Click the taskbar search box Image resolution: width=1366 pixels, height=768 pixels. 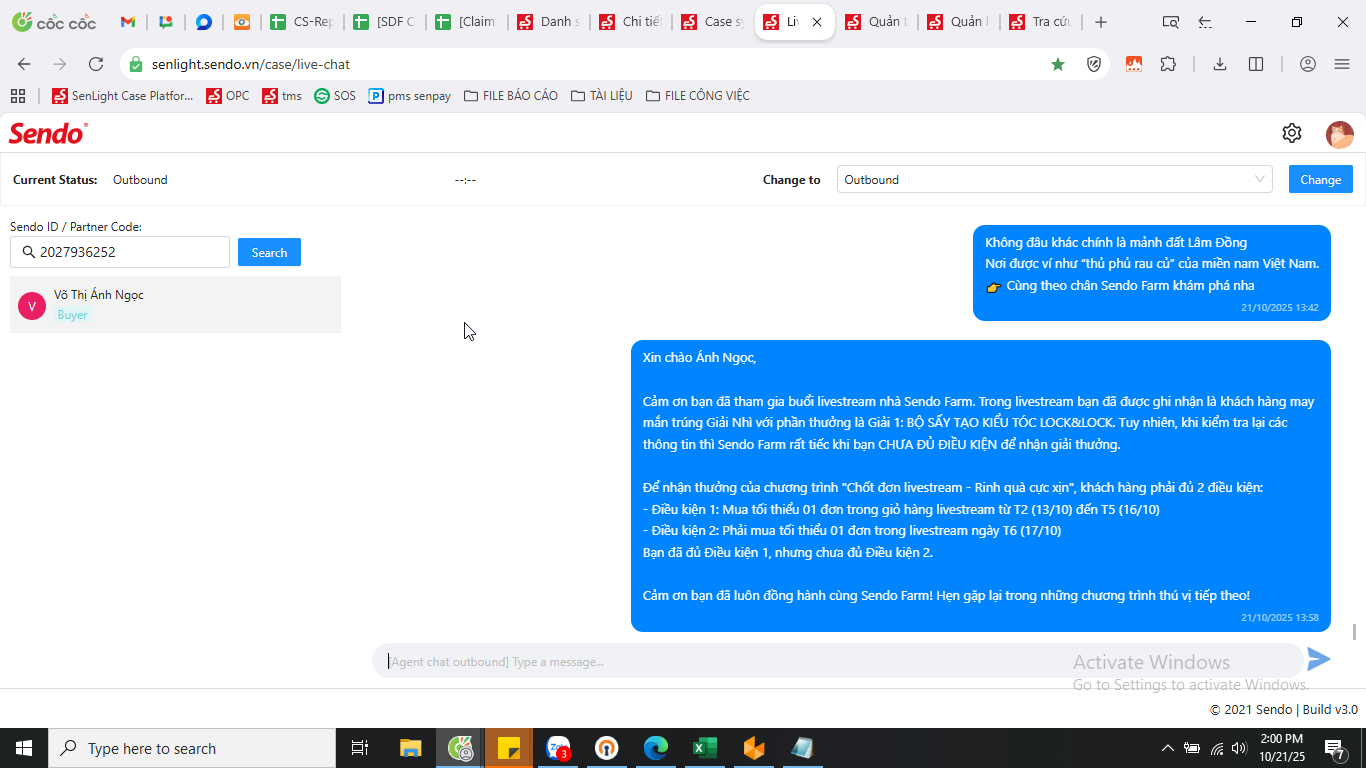[x=192, y=748]
